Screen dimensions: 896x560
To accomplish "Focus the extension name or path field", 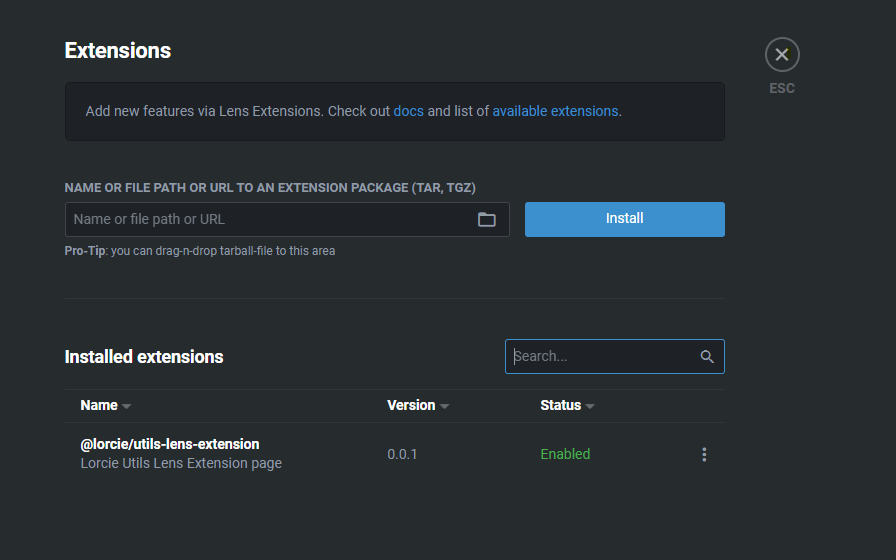I will pyautogui.click(x=270, y=220).
